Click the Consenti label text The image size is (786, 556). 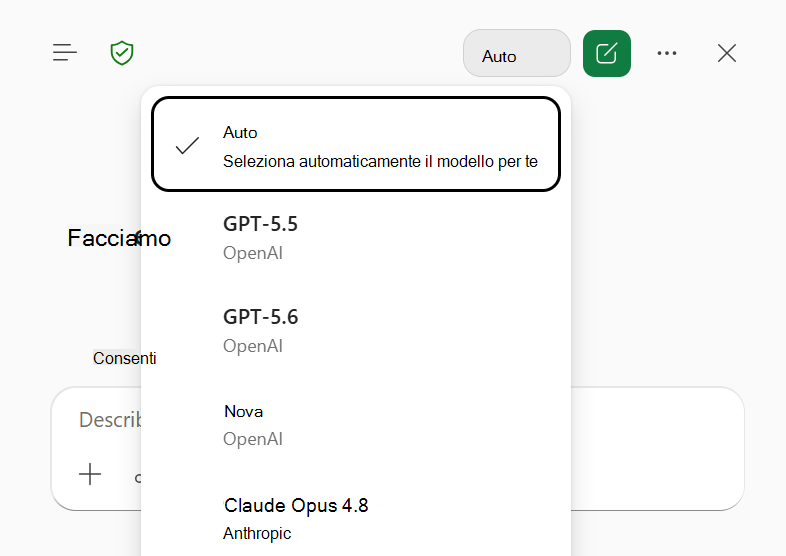(124, 358)
